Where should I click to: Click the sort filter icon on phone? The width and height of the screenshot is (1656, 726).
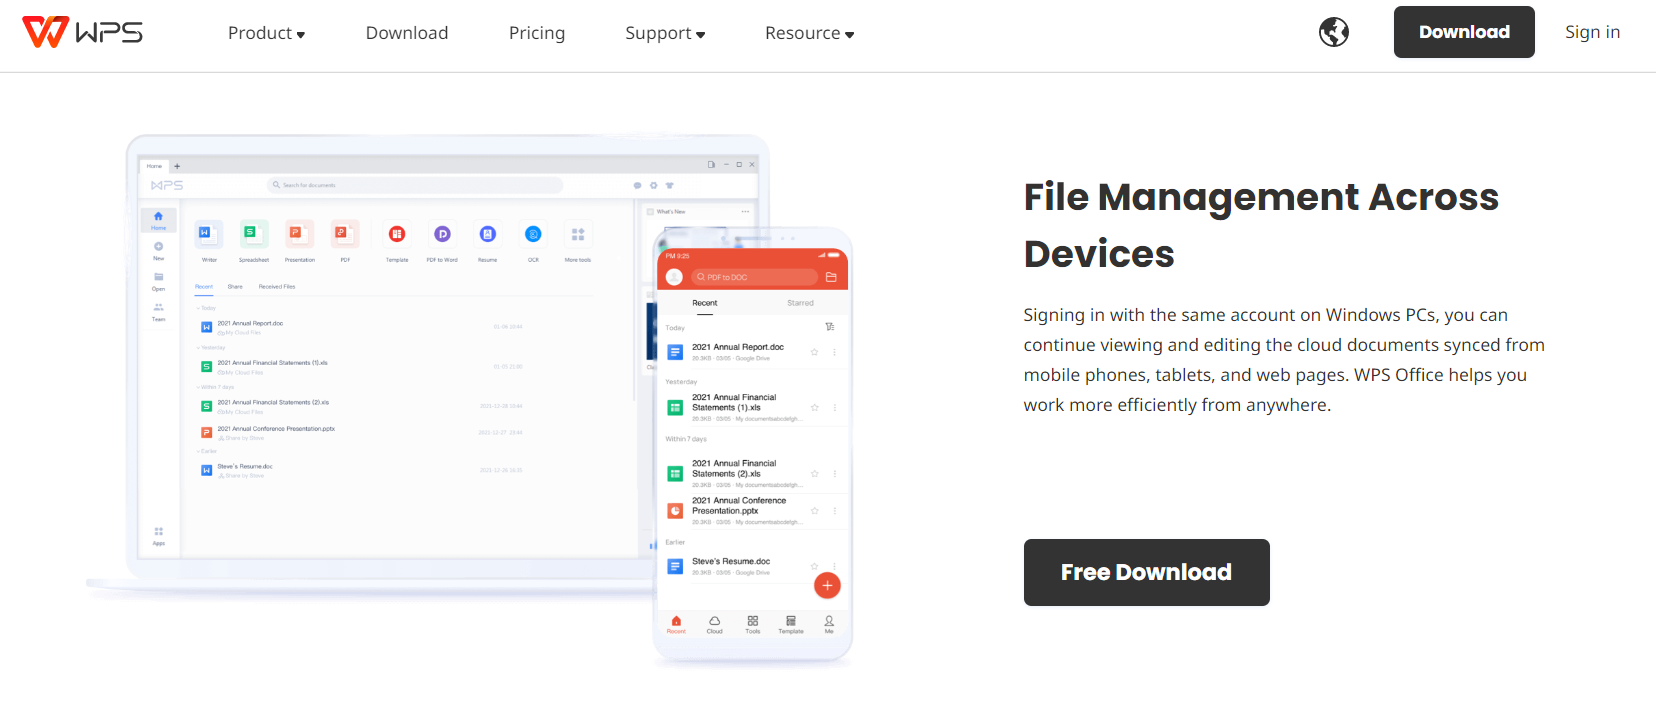point(830,327)
